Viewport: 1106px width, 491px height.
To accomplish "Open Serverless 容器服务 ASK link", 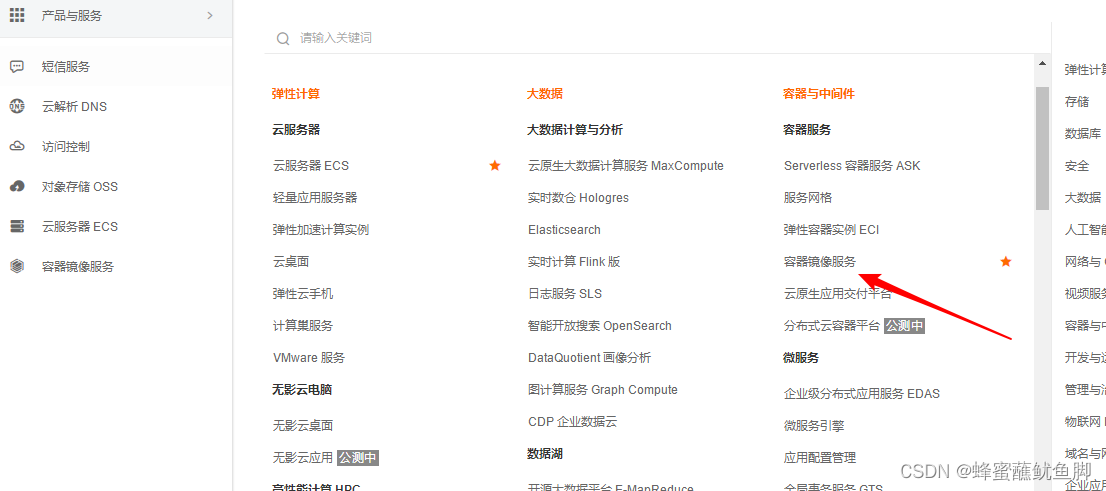I will pyautogui.click(x=852, y=166).
